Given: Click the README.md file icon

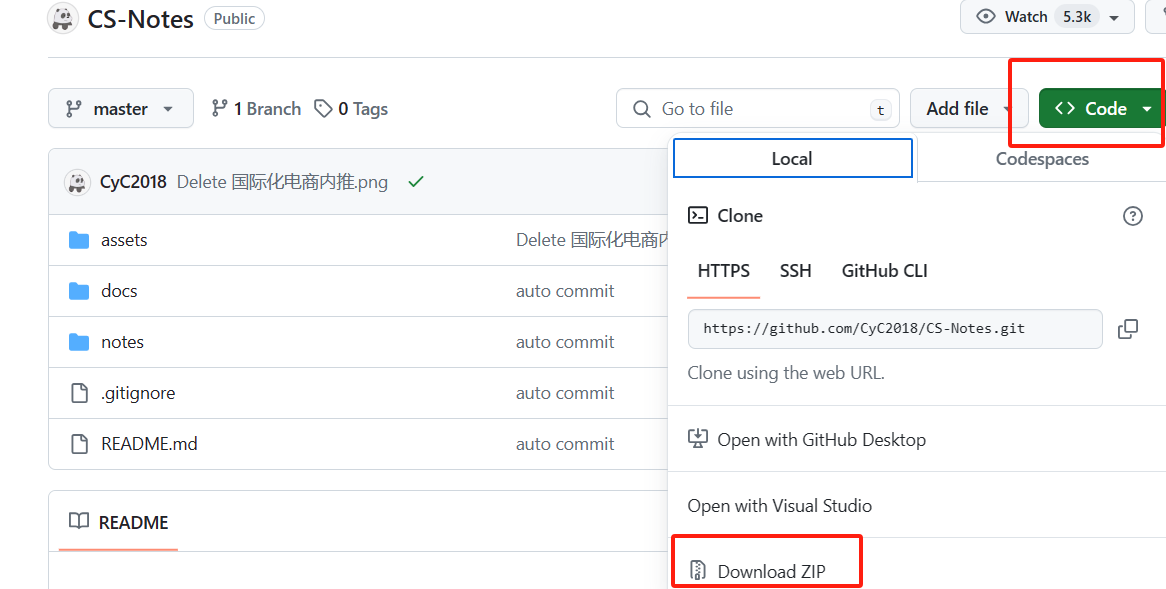Looking at the screenshot, I should click(x=79, y=444).
